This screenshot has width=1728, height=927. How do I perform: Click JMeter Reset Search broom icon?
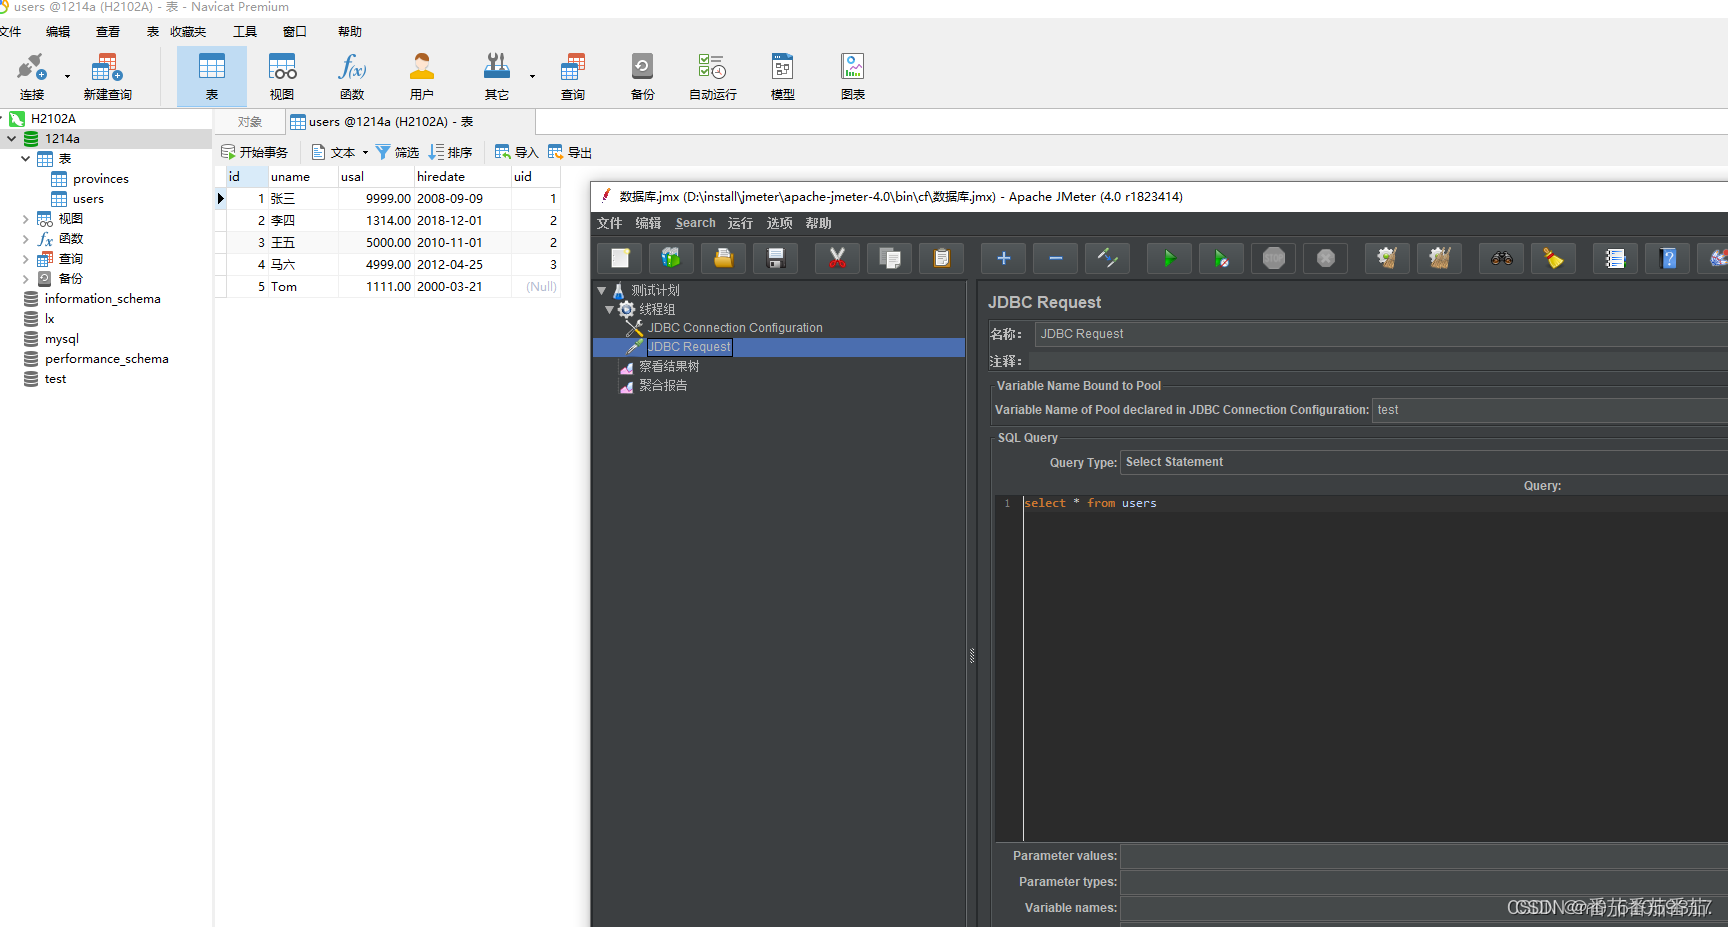click(x=1554, y=258)
